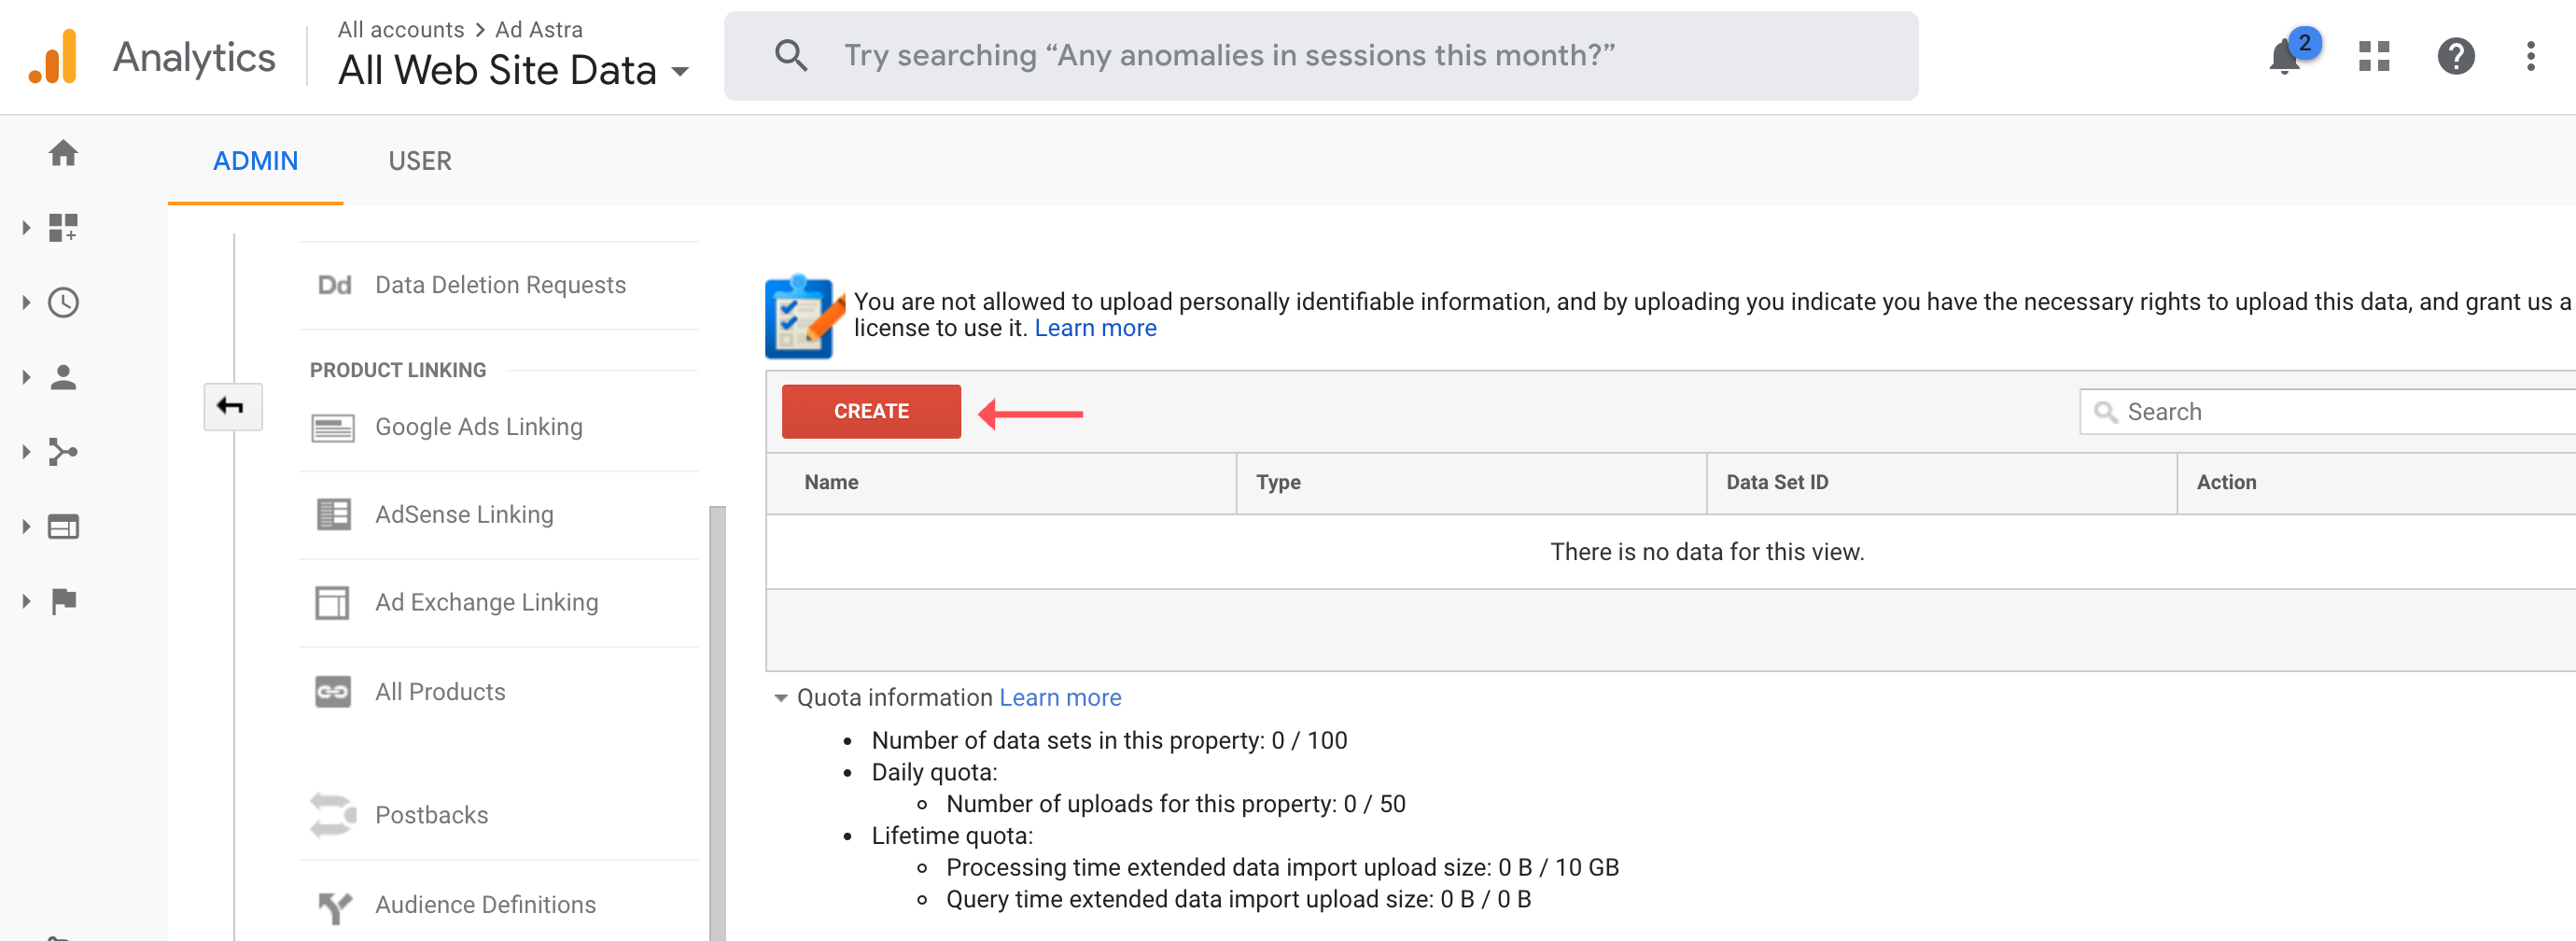Screen dimensions: 2576x941
Task: Click the admin column scrollbar
Action: tap(717, 720)
